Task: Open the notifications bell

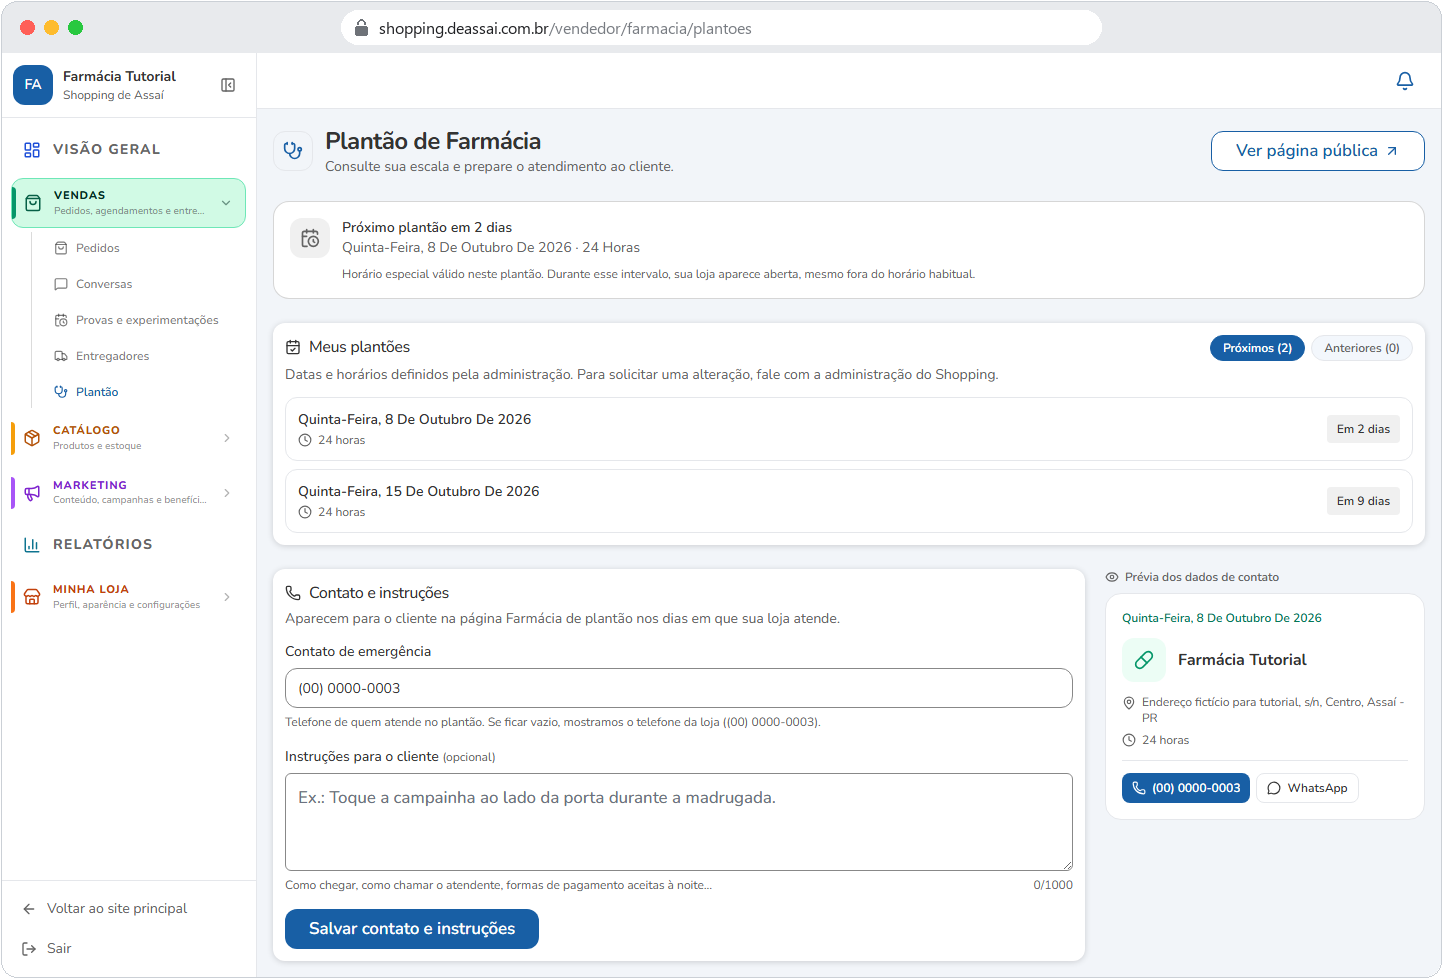Action: [x=1405, y=81]
